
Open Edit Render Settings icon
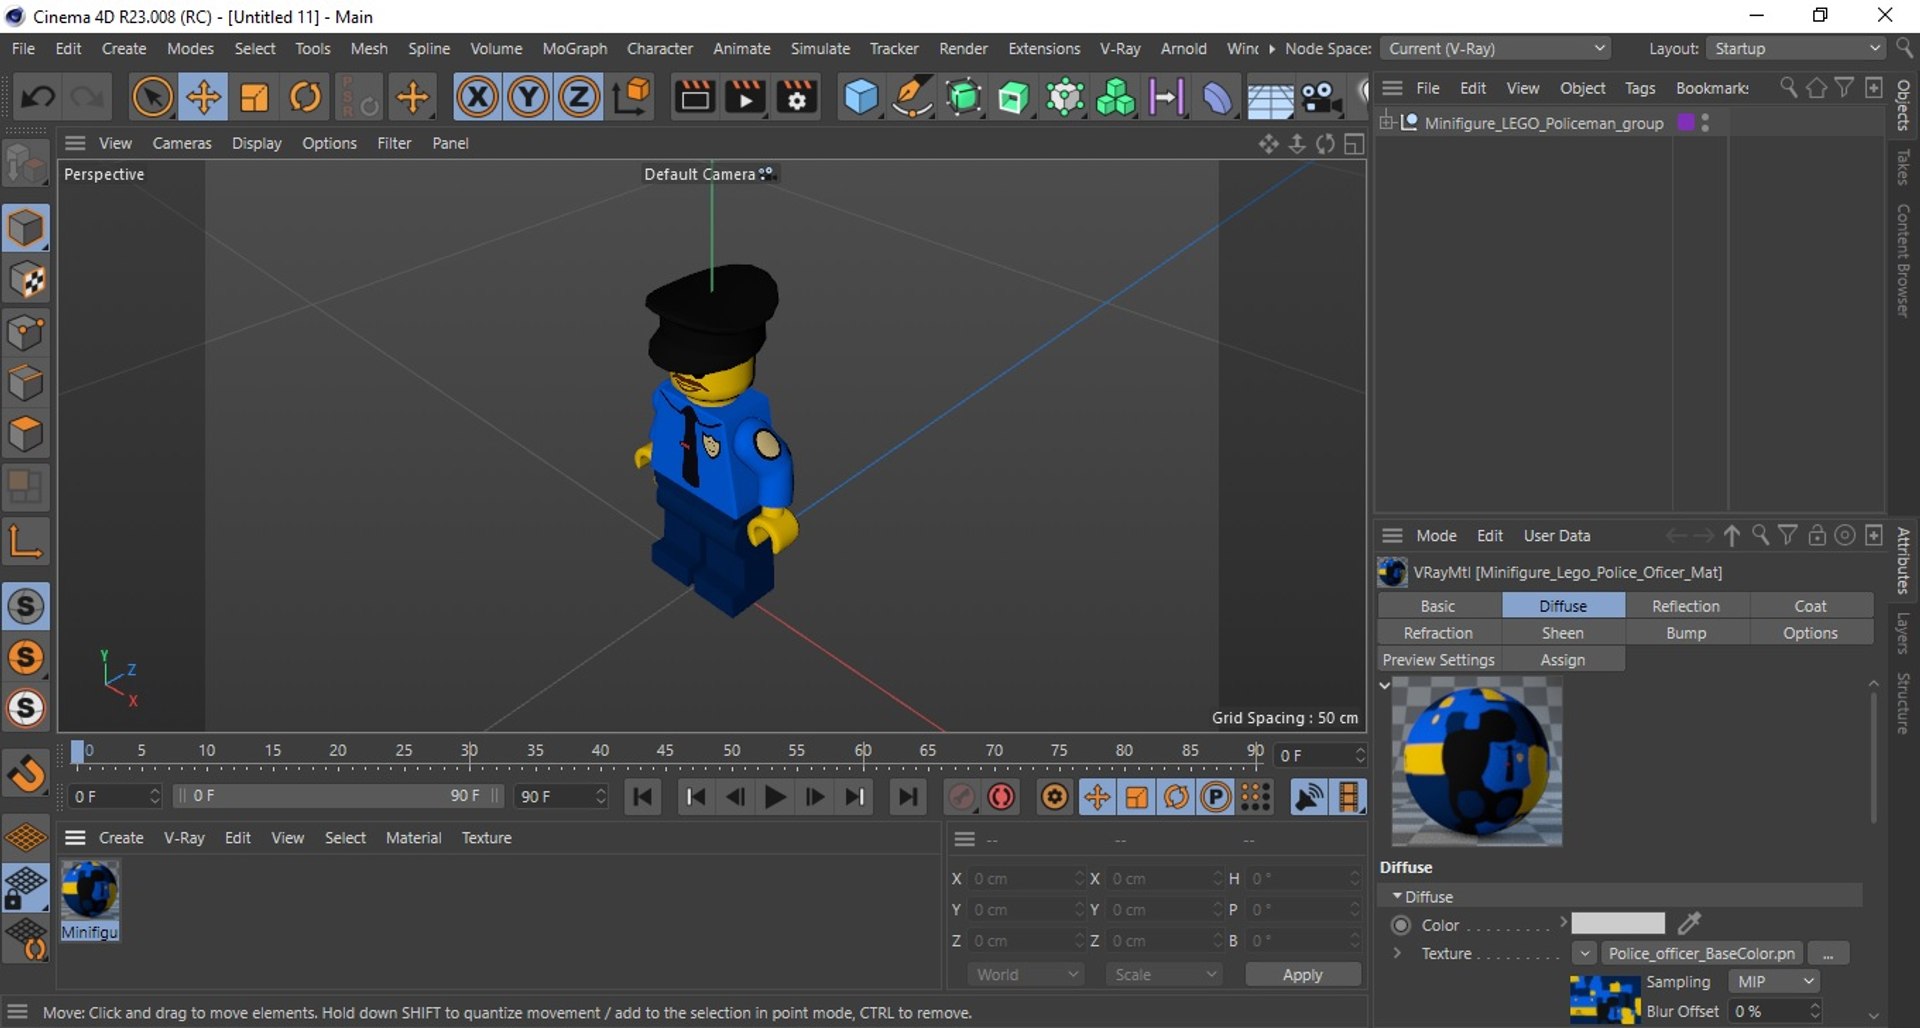[797, 97]
